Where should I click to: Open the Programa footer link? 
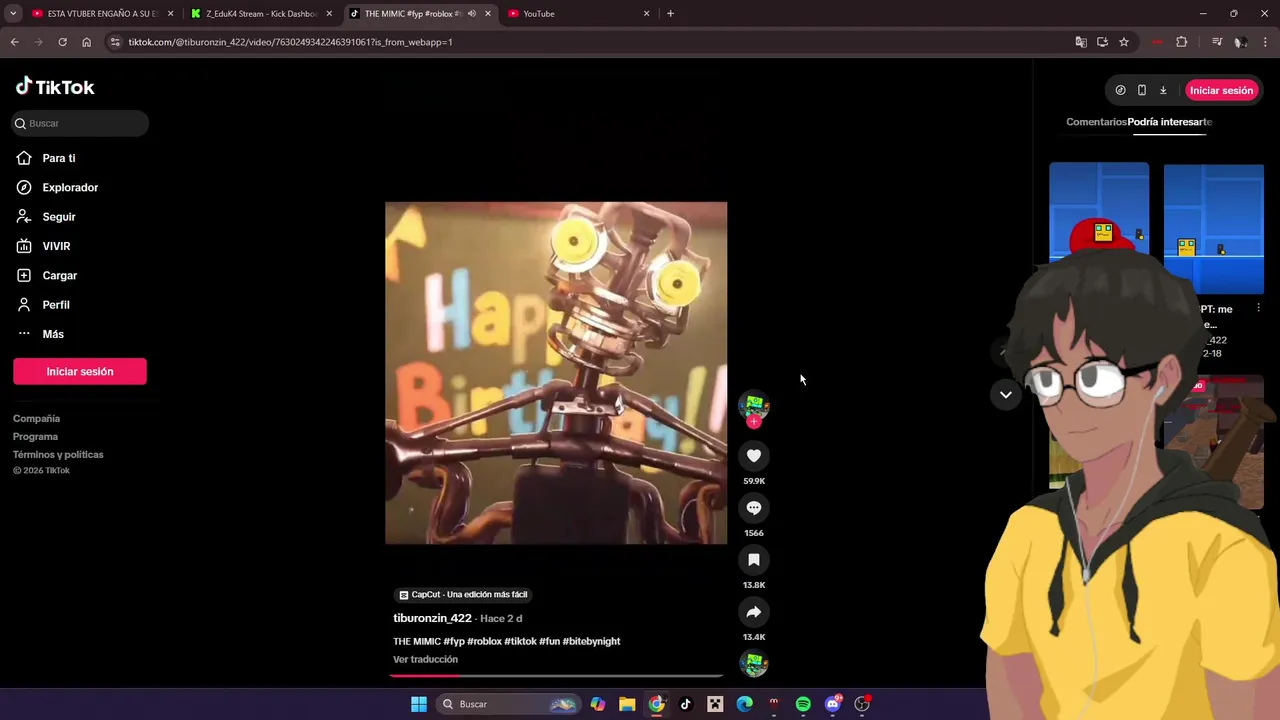[x=35, y=437]
